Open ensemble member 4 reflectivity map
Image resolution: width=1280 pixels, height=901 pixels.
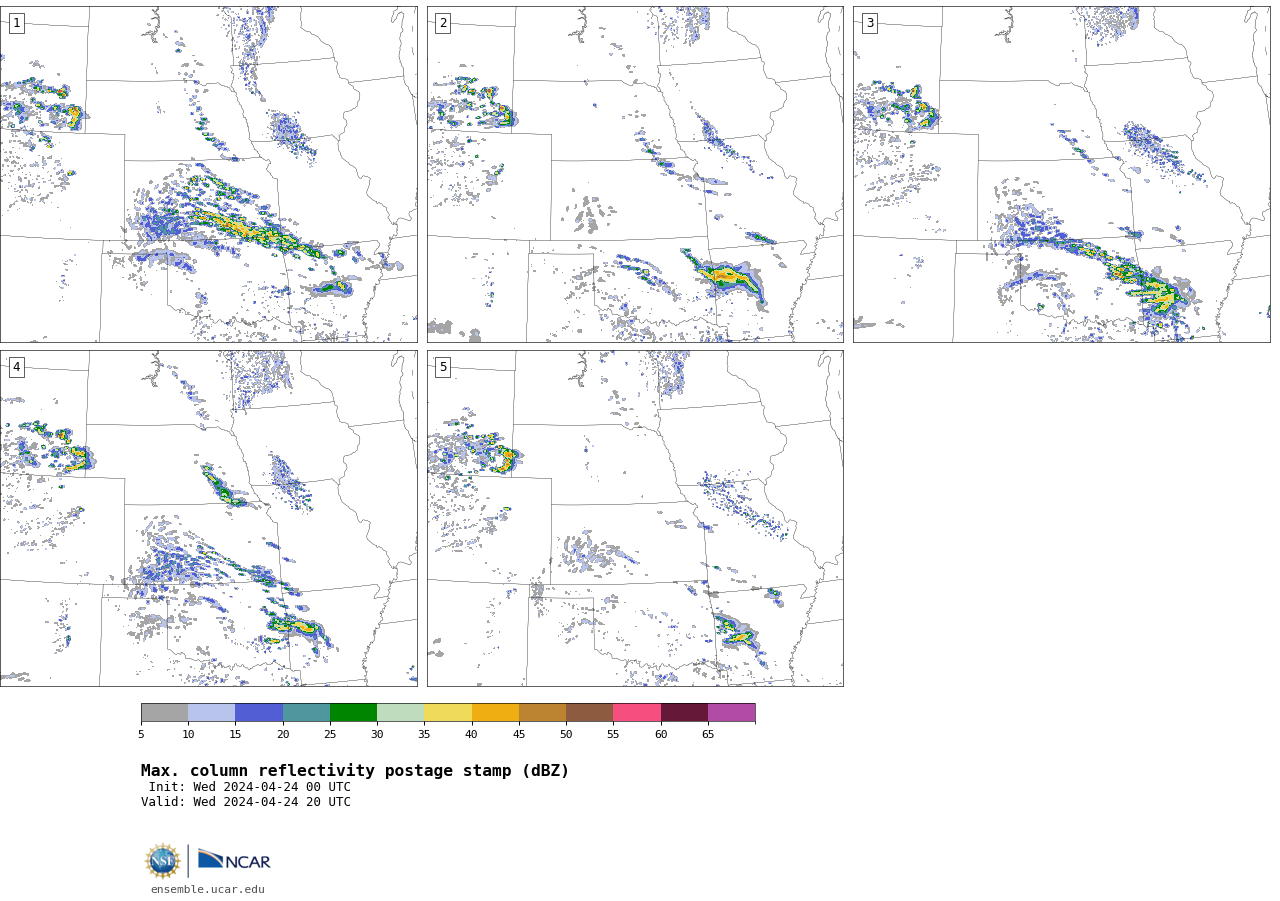pos(208,518)
